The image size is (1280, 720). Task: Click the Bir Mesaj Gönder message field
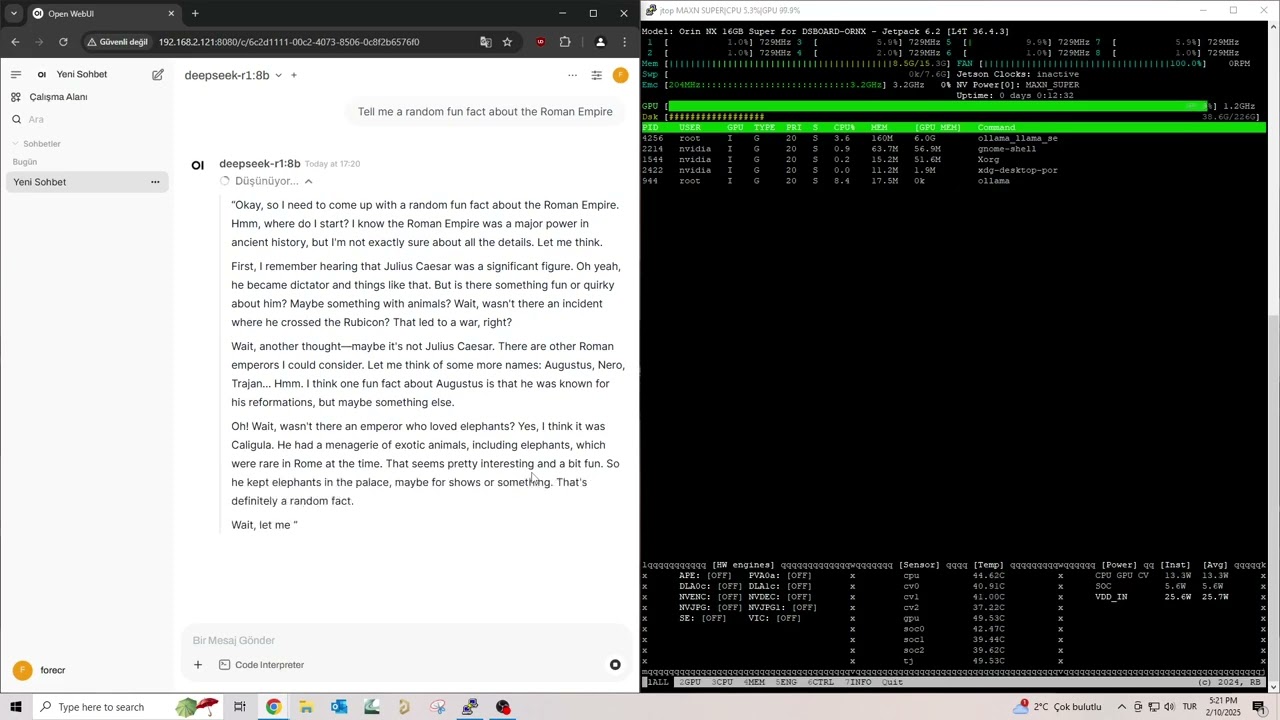[x=405, y=640]
